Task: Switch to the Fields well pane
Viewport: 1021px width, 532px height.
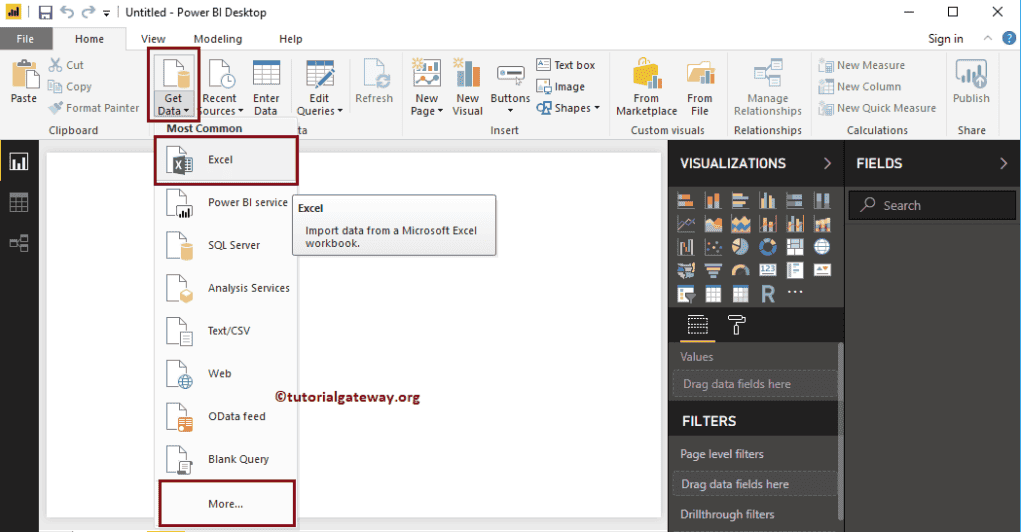Action: [x=697, y=324]
